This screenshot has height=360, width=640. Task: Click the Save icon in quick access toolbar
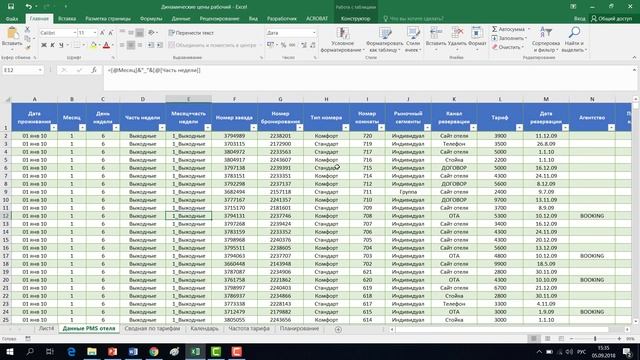[11, 7]
